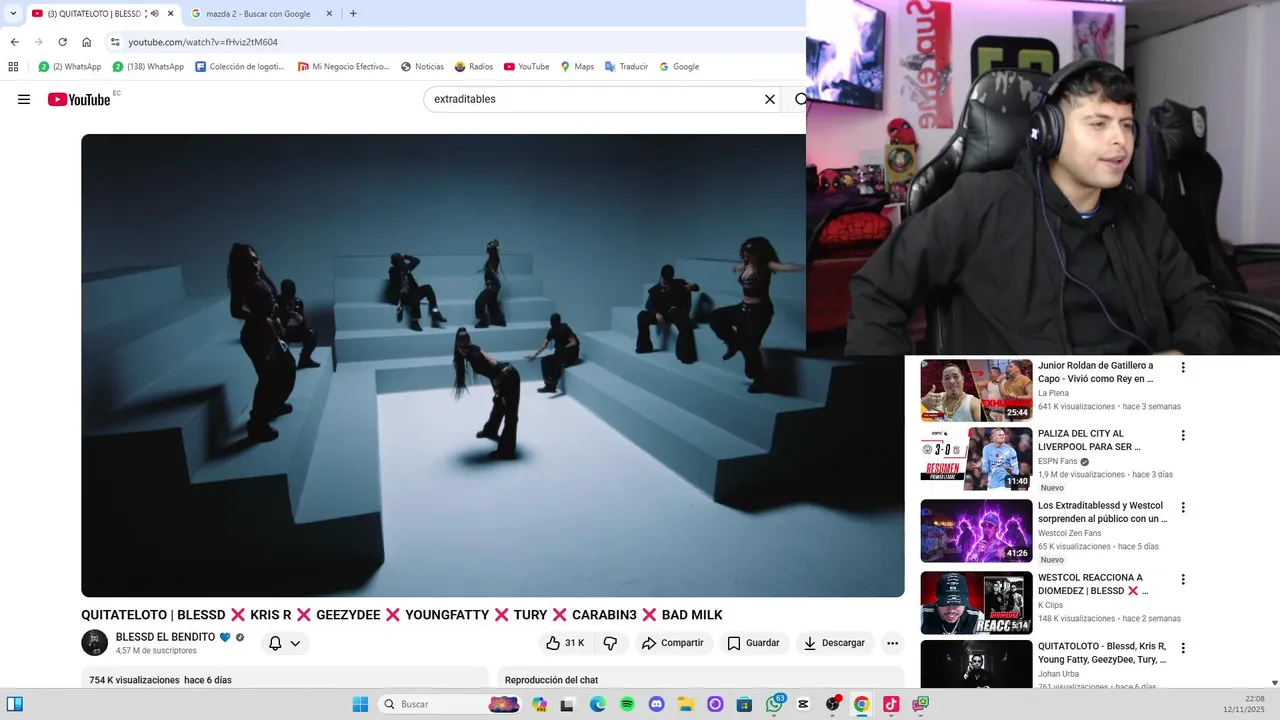Image resolution: width=1280 pixels, height=720 pixels.
Task: Open Discord from the taskbar
Action: (656, 704)
